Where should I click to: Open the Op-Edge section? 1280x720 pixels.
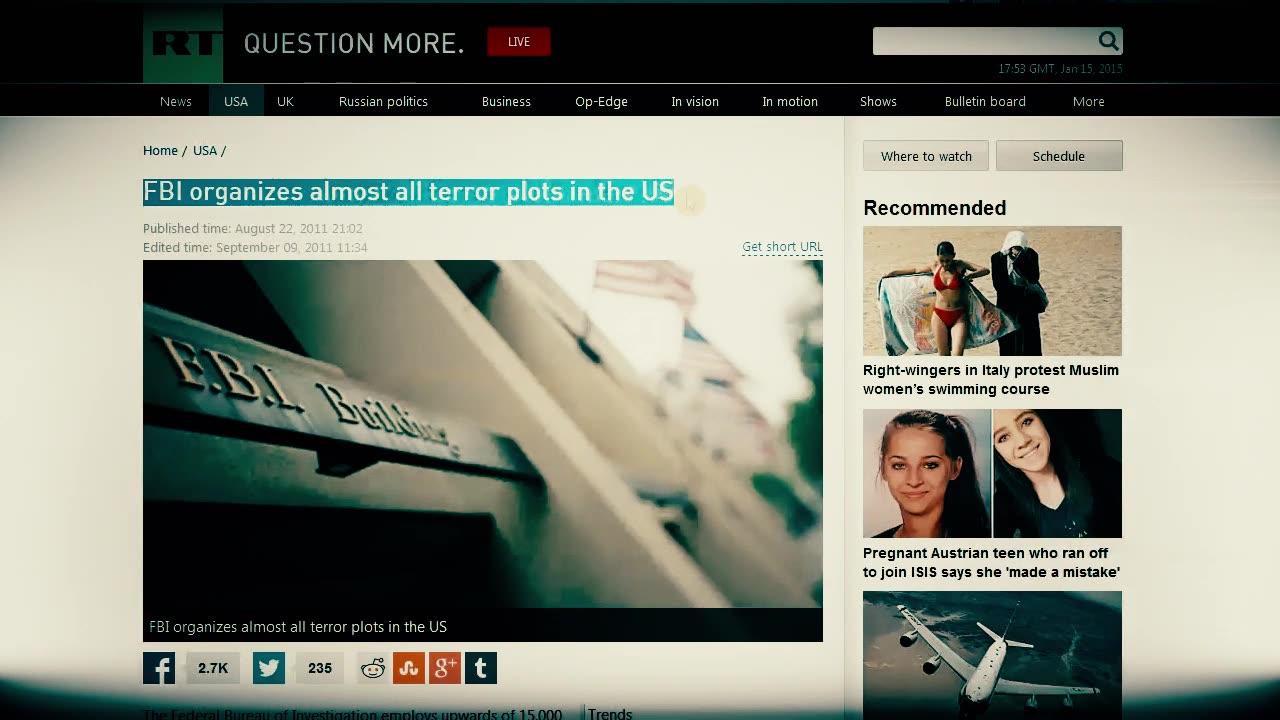(x=601, y=101)
